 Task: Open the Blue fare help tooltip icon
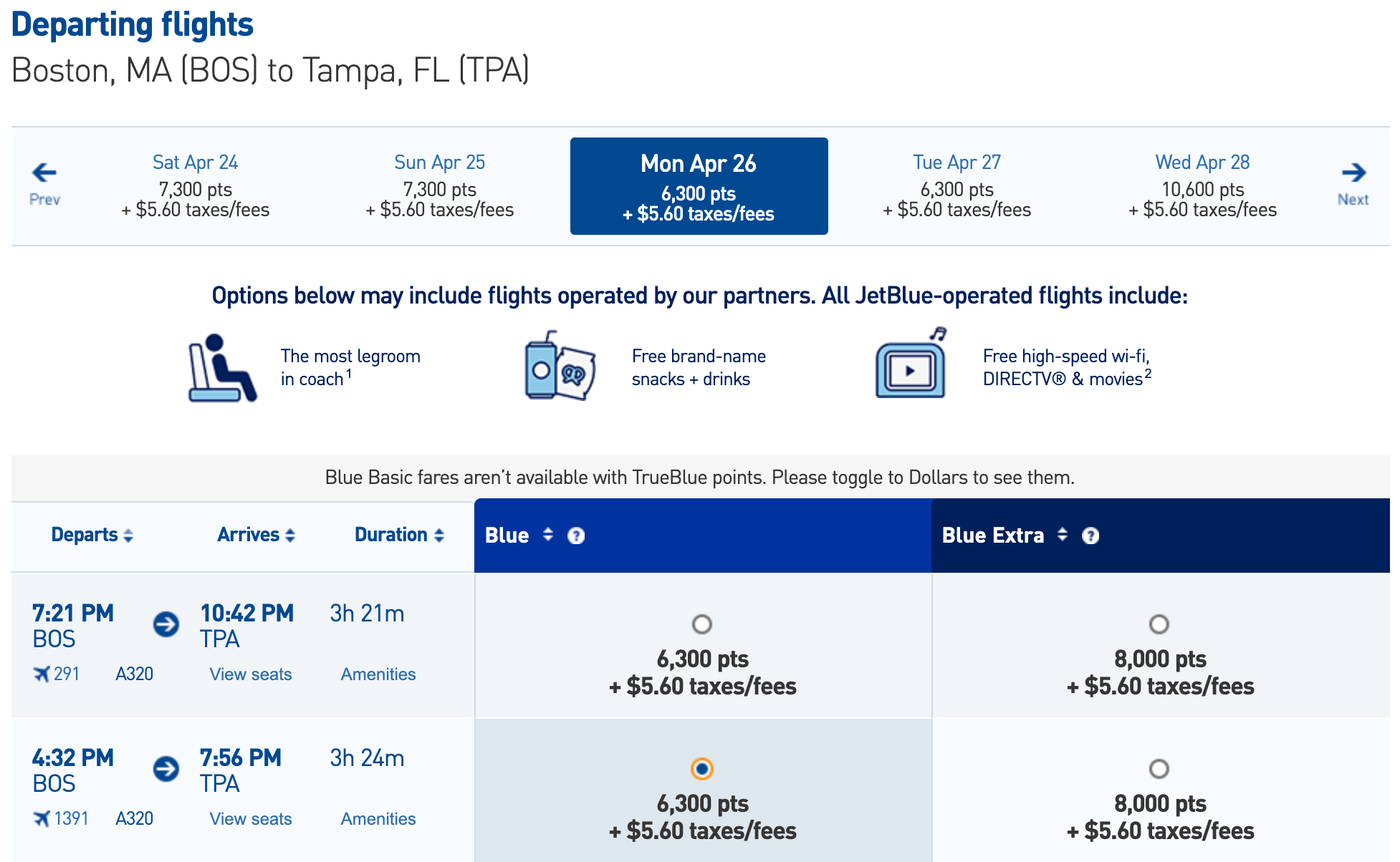[576, 535]
